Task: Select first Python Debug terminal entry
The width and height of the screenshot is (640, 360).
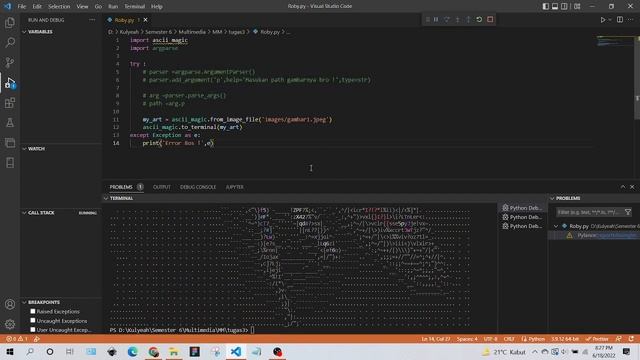Action: (522, 208)
